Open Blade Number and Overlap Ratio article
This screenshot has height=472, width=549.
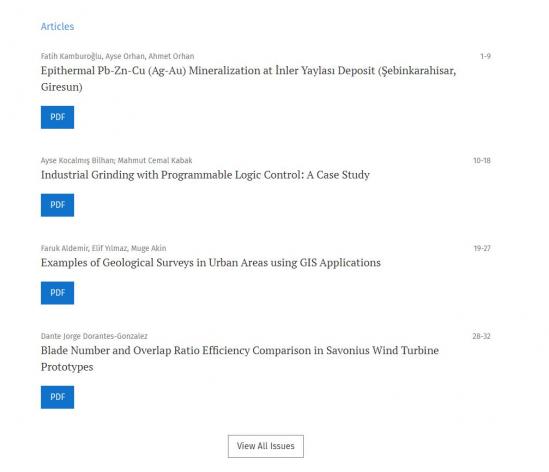(240, 359)
